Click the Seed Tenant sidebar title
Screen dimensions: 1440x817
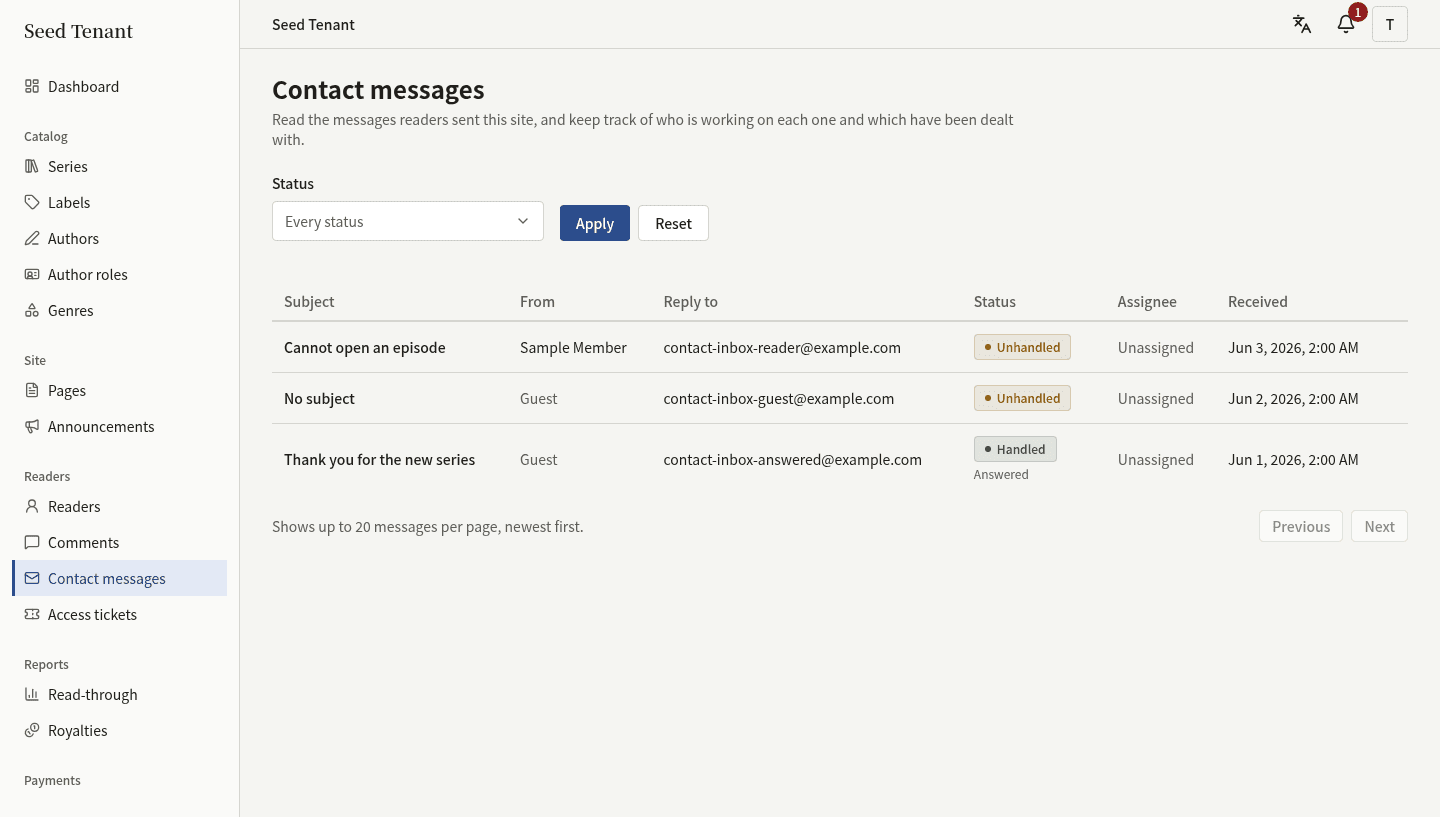coord(78,31)
